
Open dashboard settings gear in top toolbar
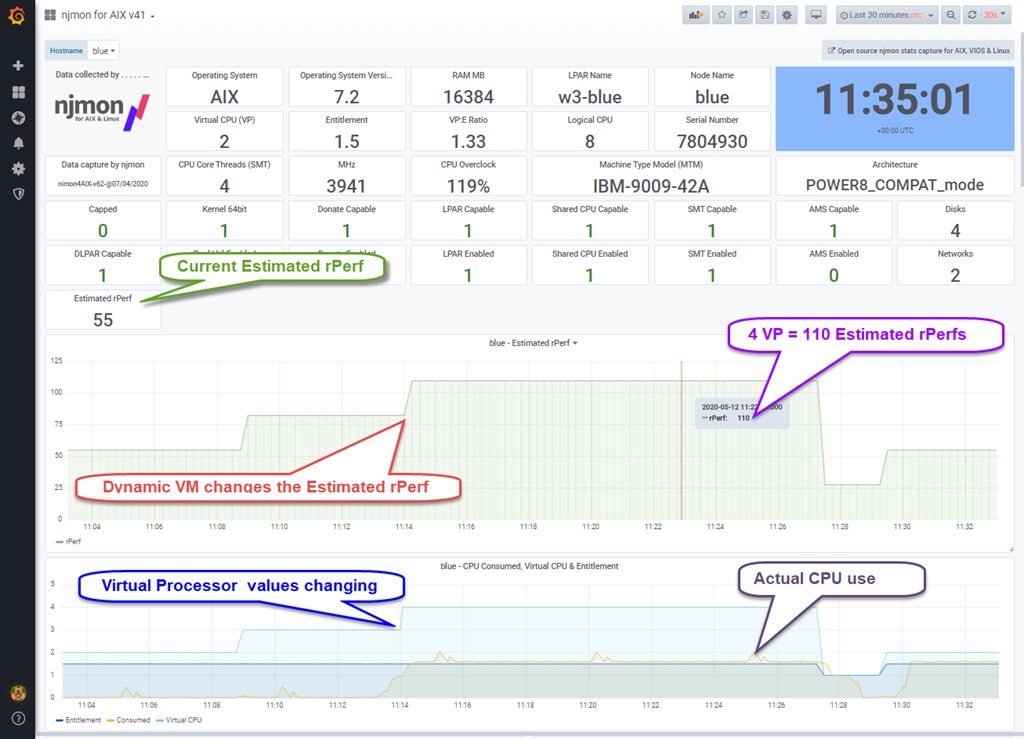tap(787, 15)
